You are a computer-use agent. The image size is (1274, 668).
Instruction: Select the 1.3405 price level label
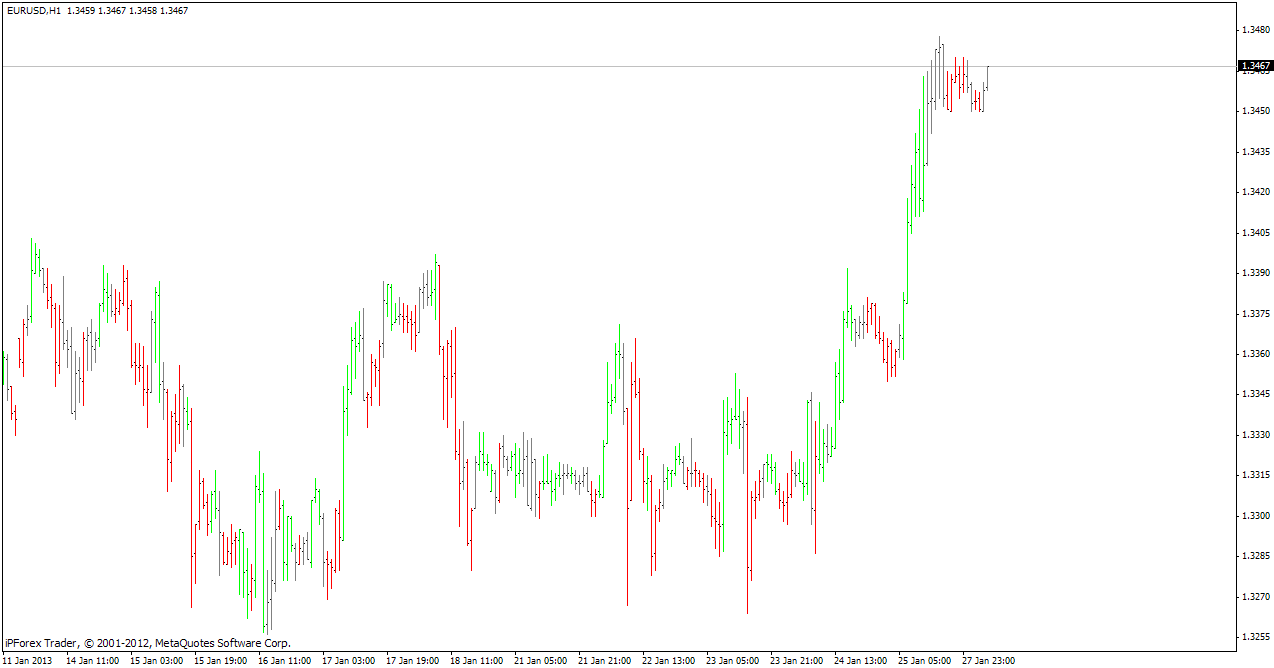point(1255,233)
